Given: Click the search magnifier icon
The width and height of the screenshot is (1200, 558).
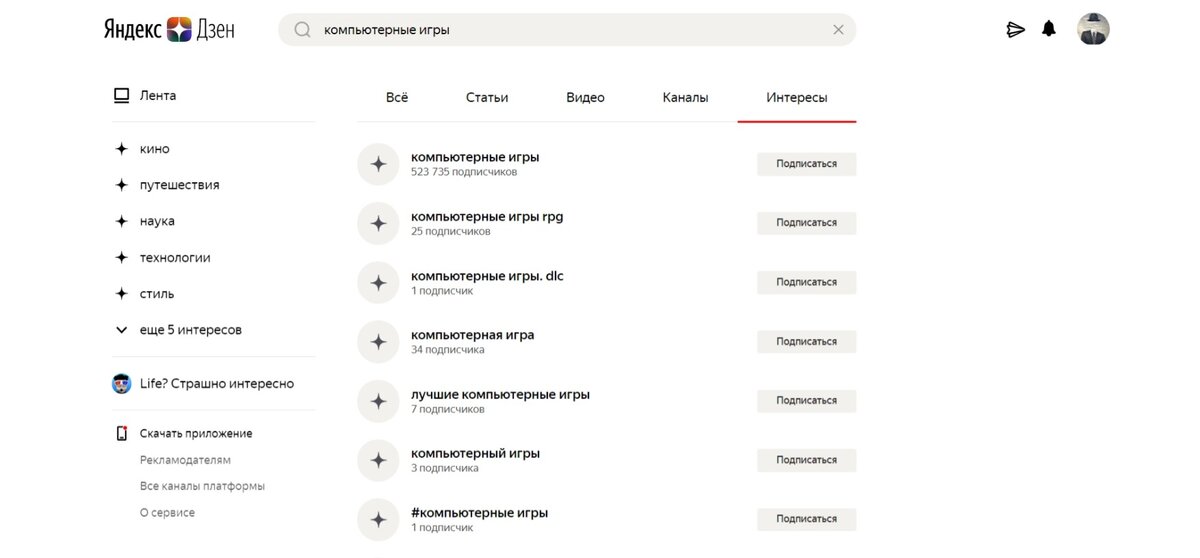Looking at the screenshot, I should click(x=302, y=30).
